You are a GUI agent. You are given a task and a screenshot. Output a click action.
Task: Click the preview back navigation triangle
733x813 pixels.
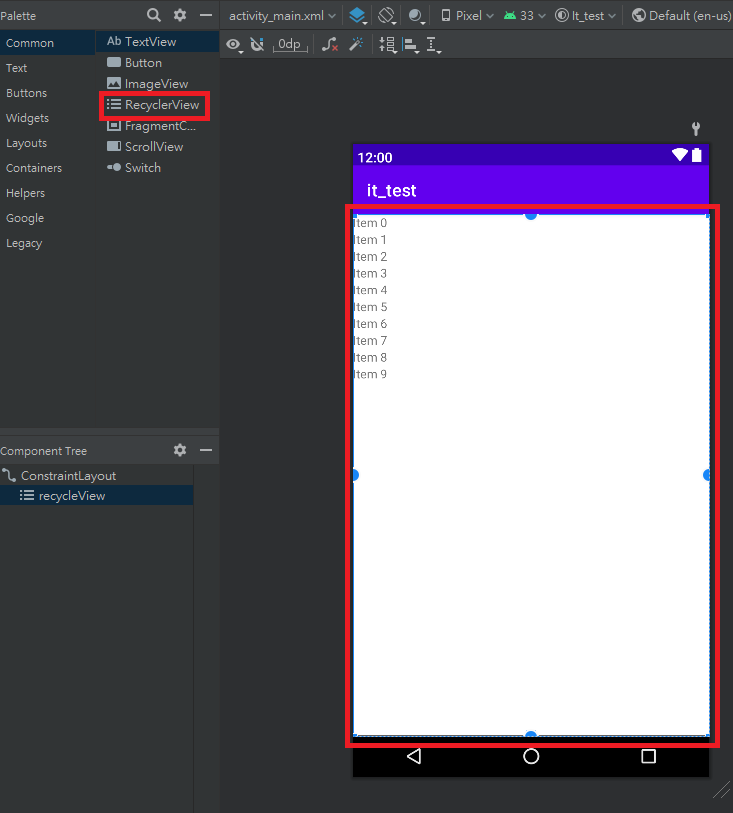[414, 756]
